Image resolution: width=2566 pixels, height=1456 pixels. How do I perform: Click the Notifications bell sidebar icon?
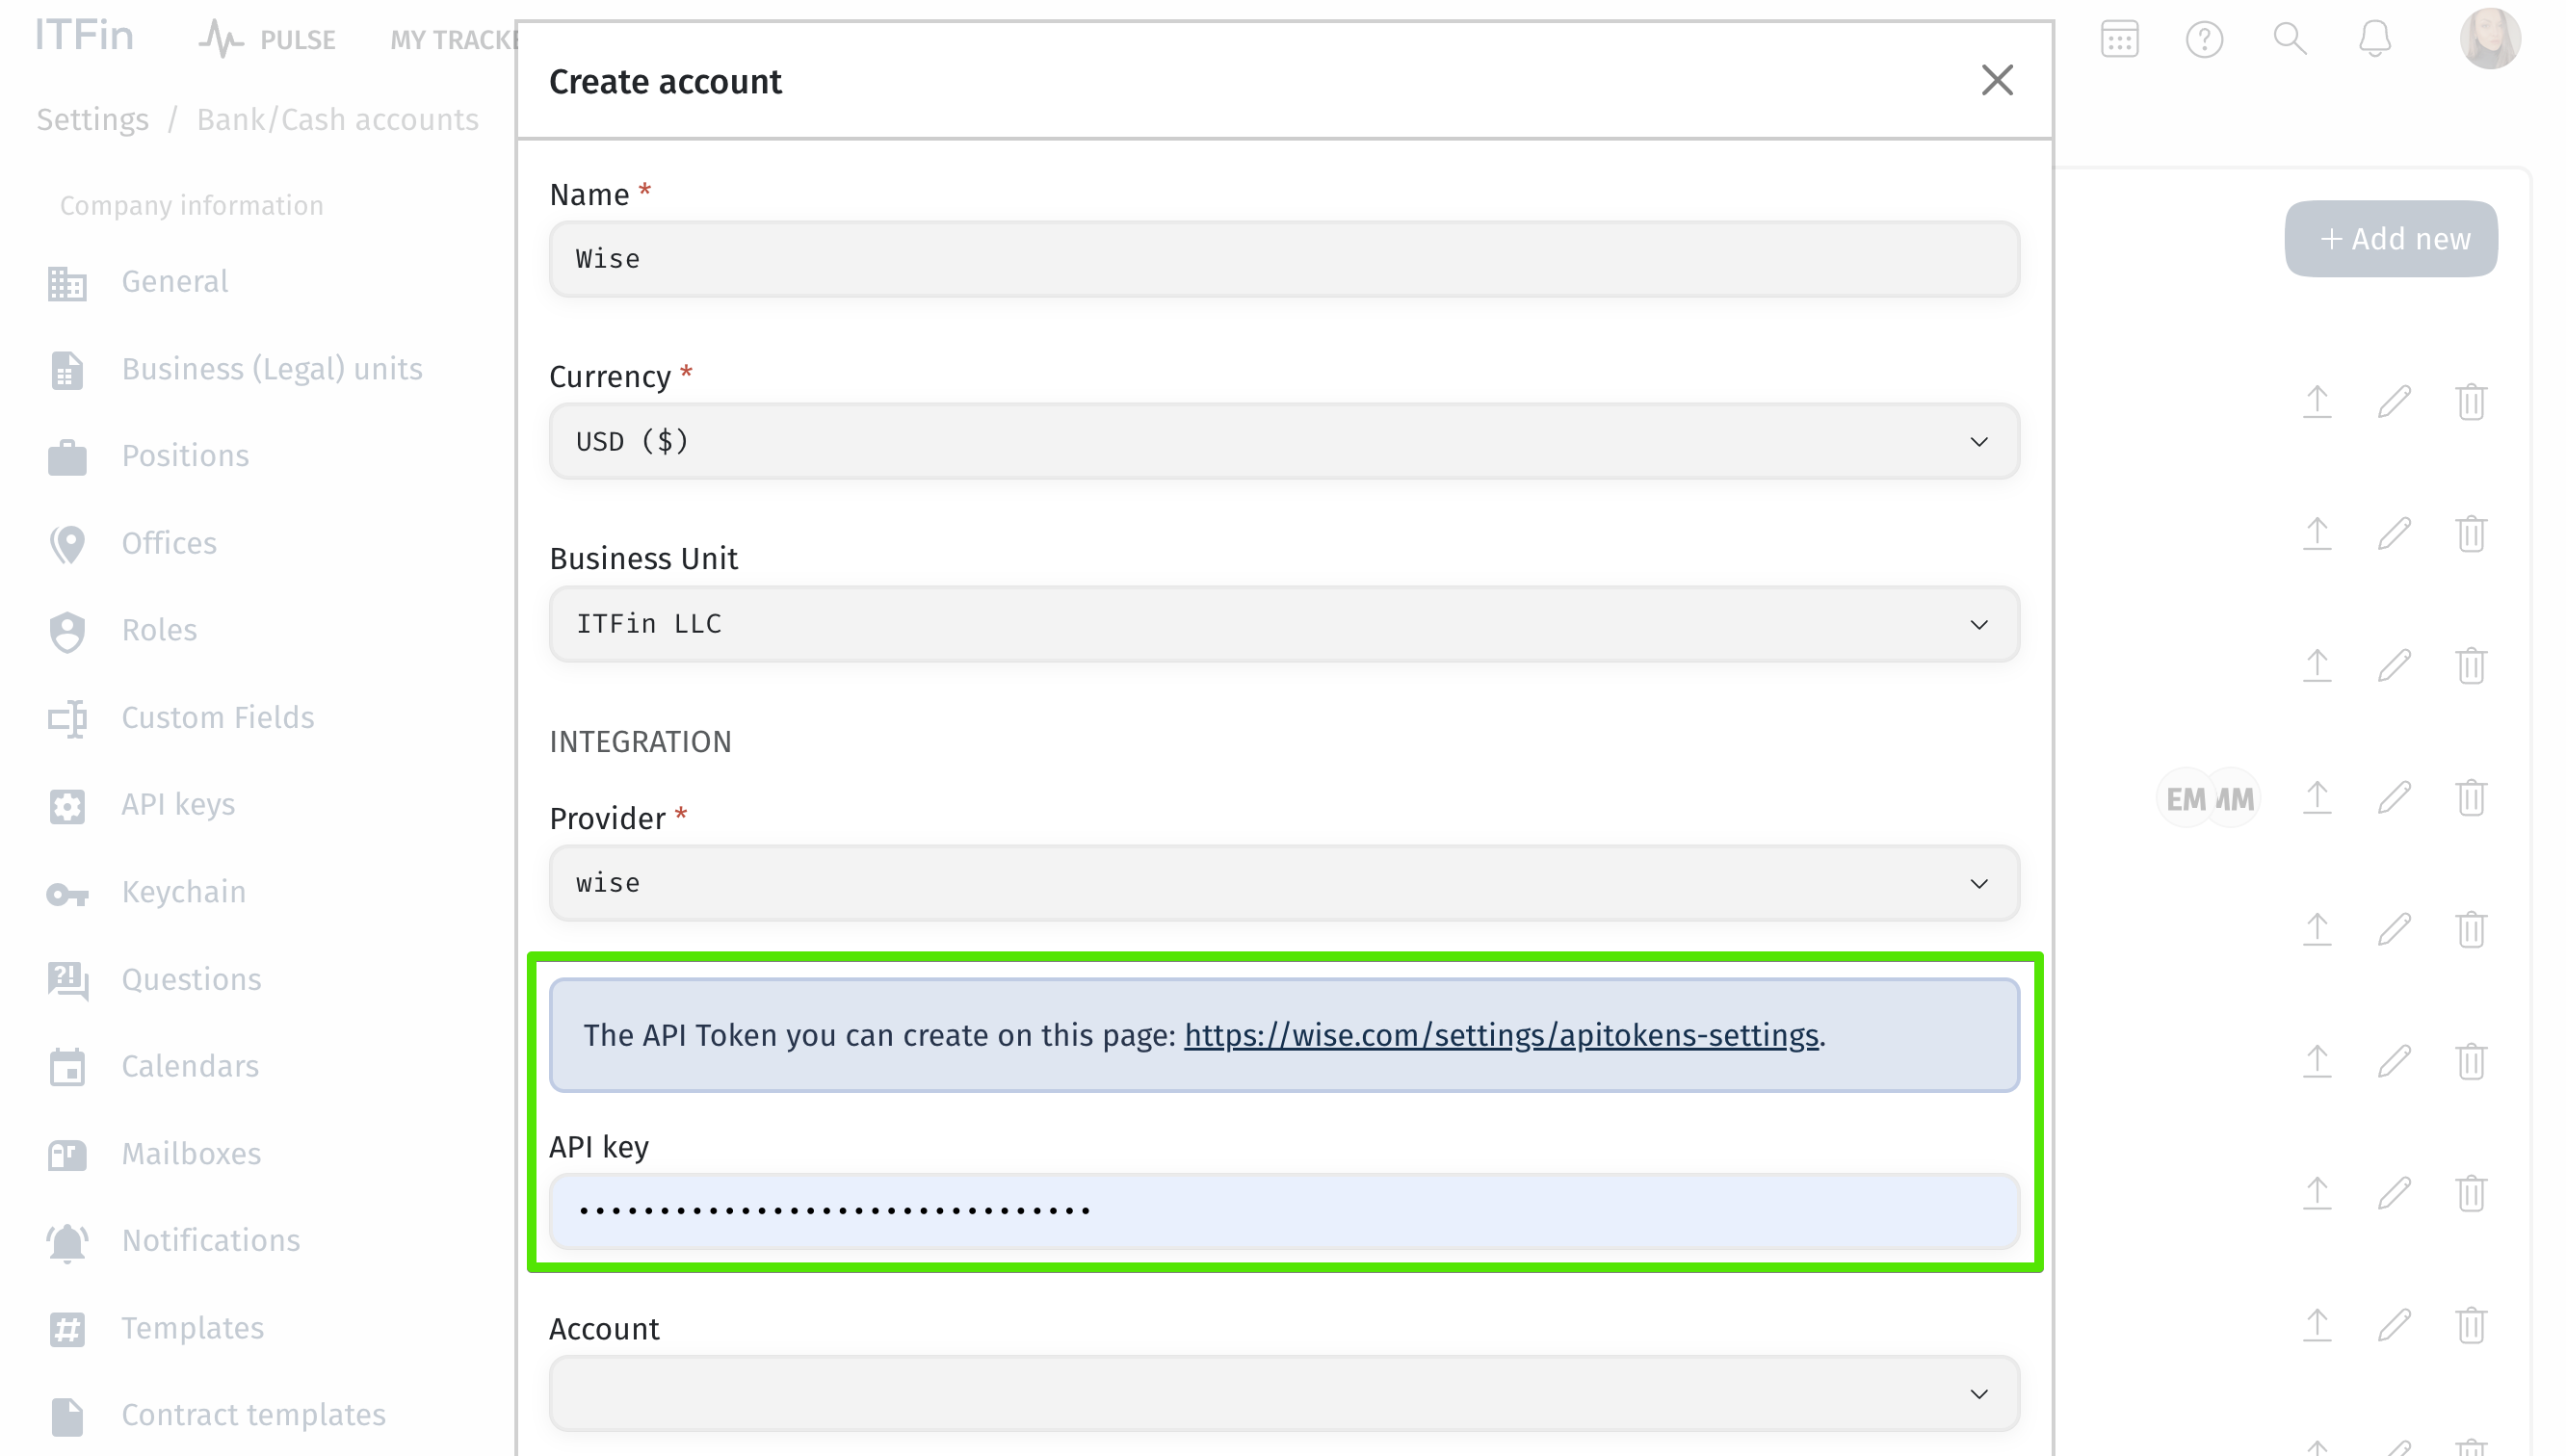tap(67, 1243)
